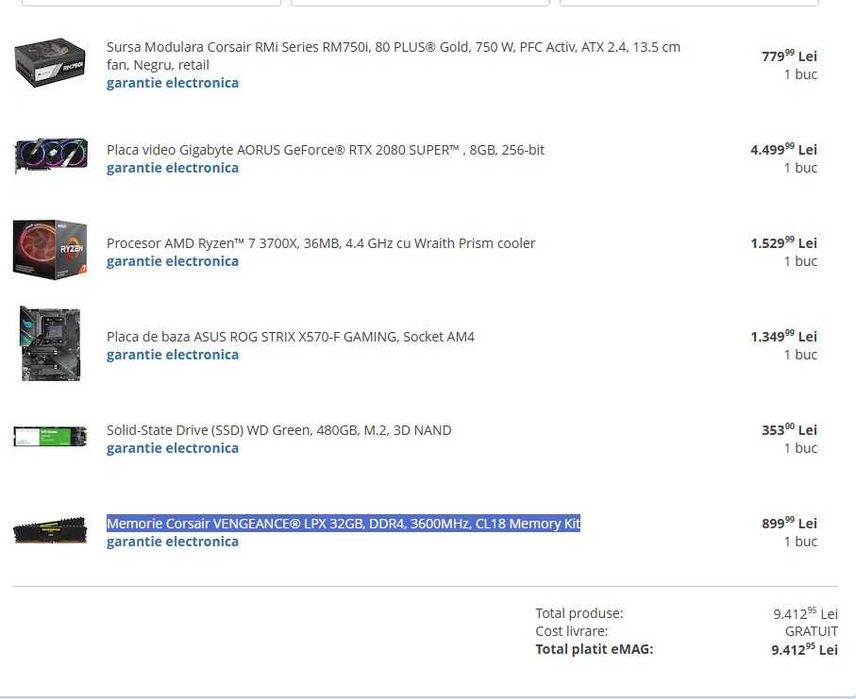Open the Placa de baza ASUS ROG title
Screen dimensions: 856x699
290,337
